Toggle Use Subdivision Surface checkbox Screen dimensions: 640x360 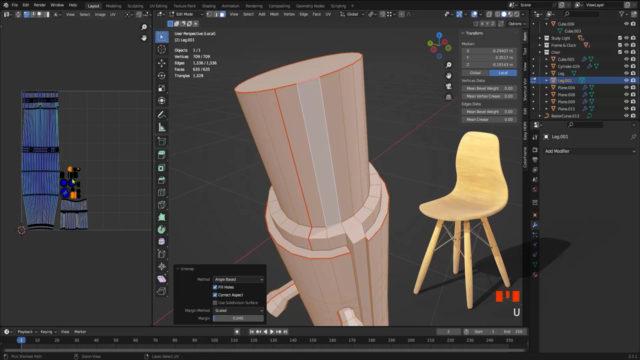(215, 303)
